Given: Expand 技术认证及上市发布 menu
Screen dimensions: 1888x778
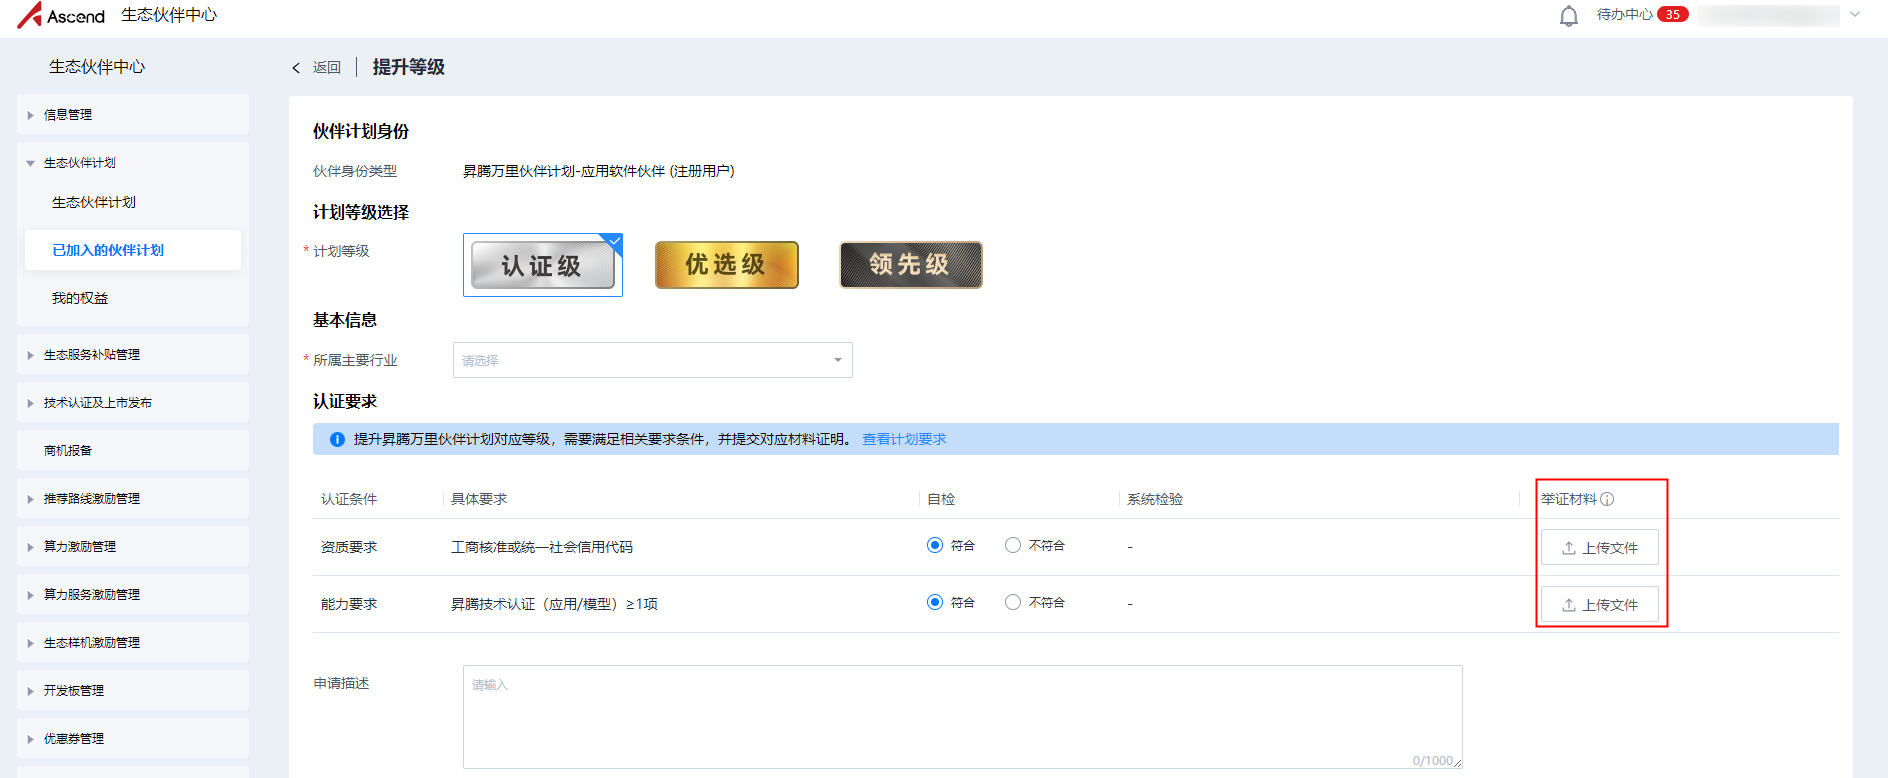Looking at the screenshot, I should point(133,403).
